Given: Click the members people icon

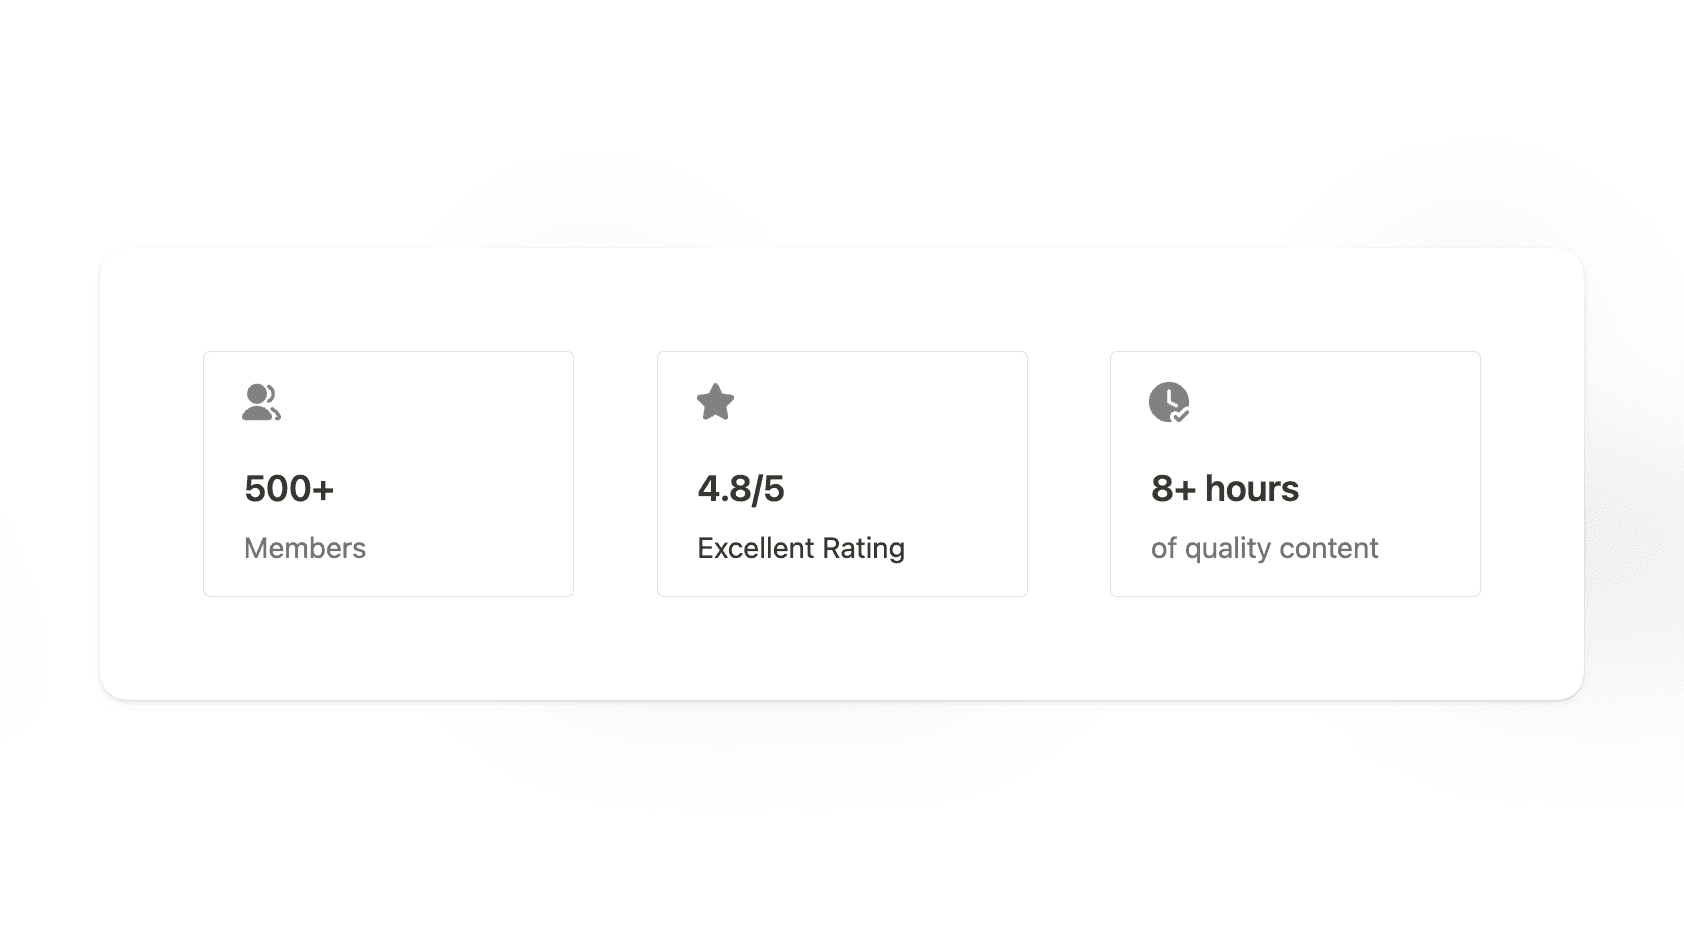Looking at the screenshot, I should (x=261, y=402).
